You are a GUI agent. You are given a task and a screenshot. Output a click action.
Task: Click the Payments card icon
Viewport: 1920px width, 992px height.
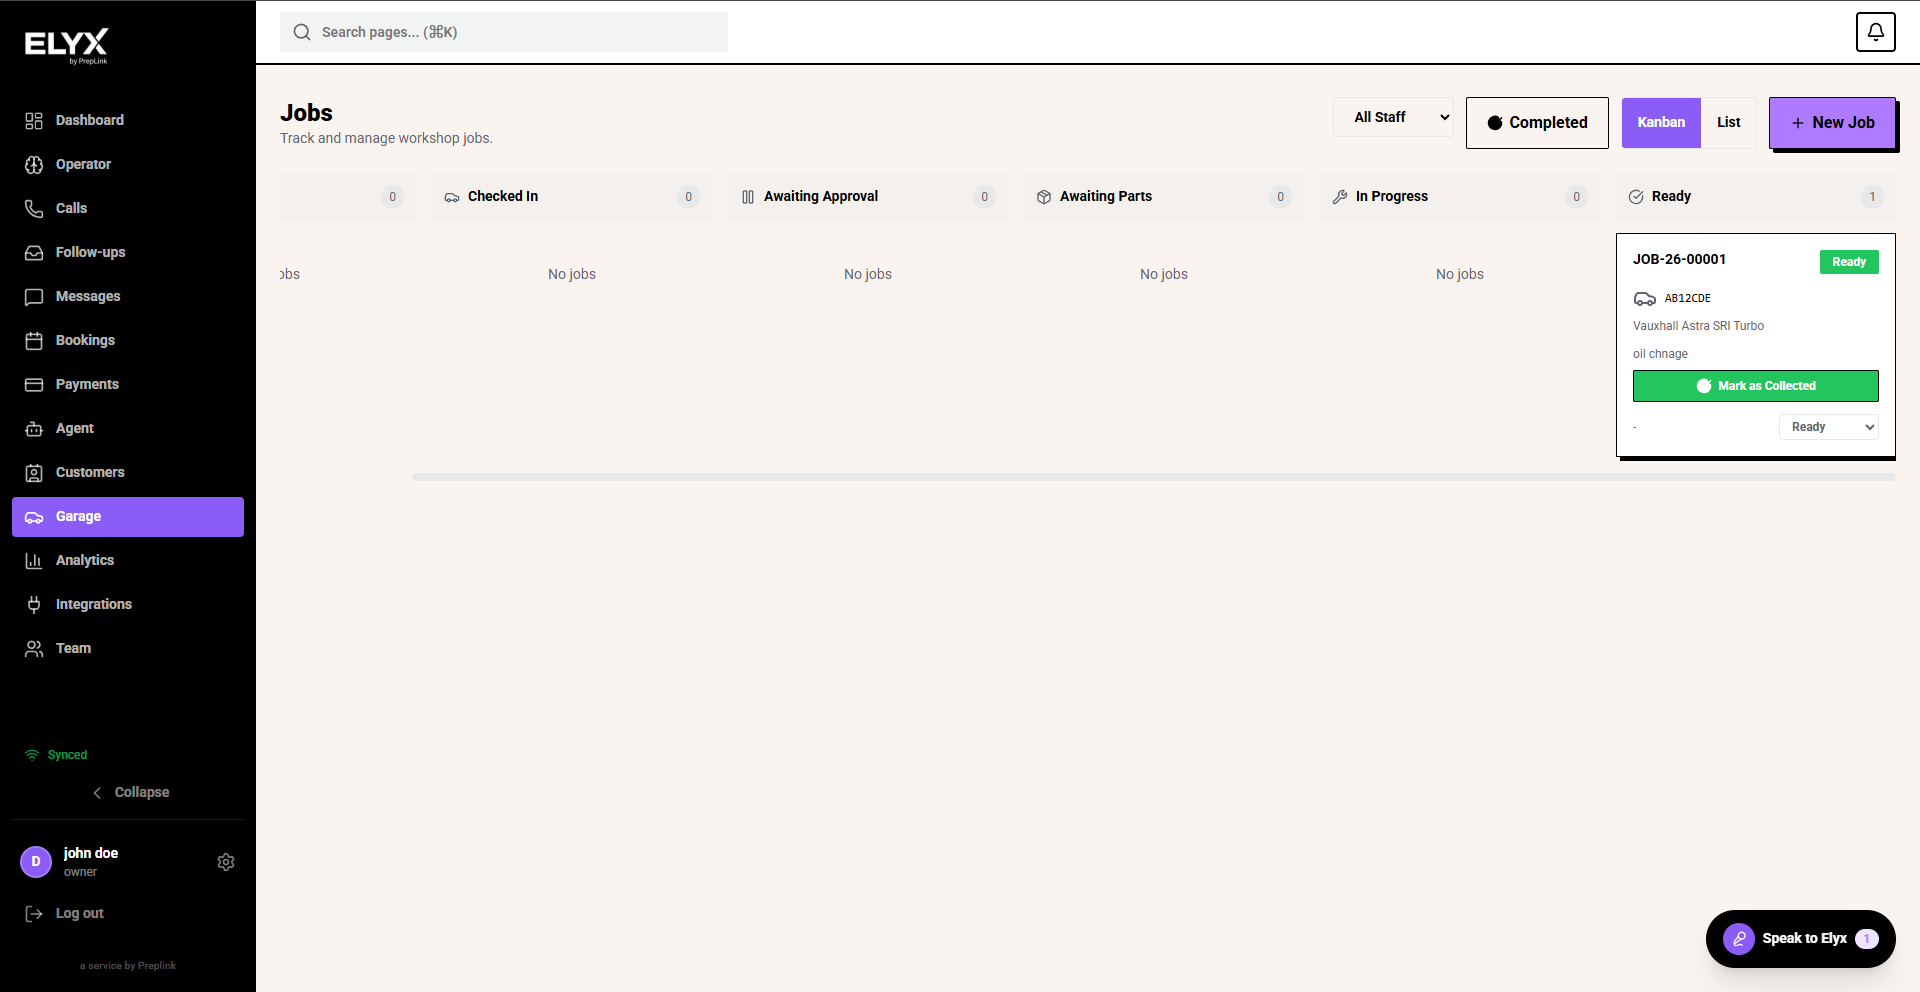click(34, 384)
